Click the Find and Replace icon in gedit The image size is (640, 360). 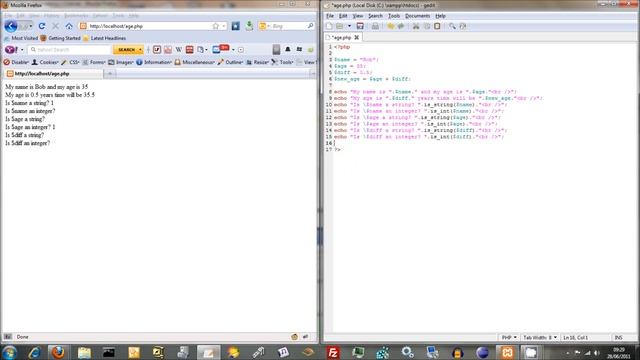[x=463, y=26]
